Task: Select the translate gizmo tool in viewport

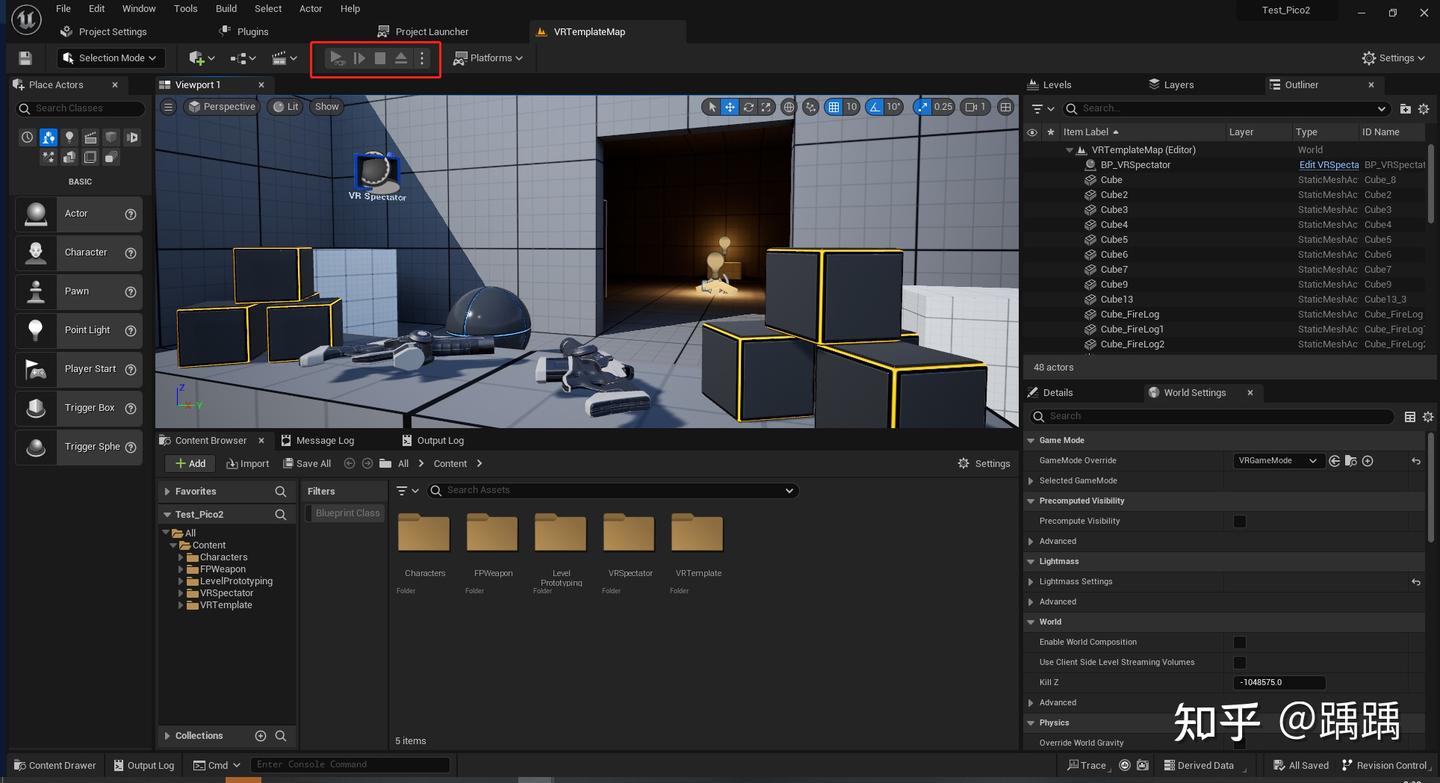Action: pos(730,107)
